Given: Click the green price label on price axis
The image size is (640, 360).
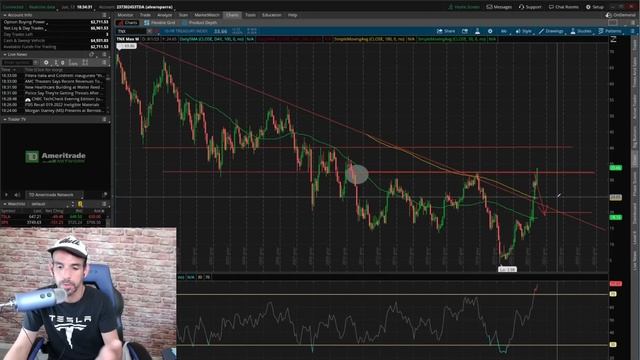Looking at the screenshot, I should (616, 168).
